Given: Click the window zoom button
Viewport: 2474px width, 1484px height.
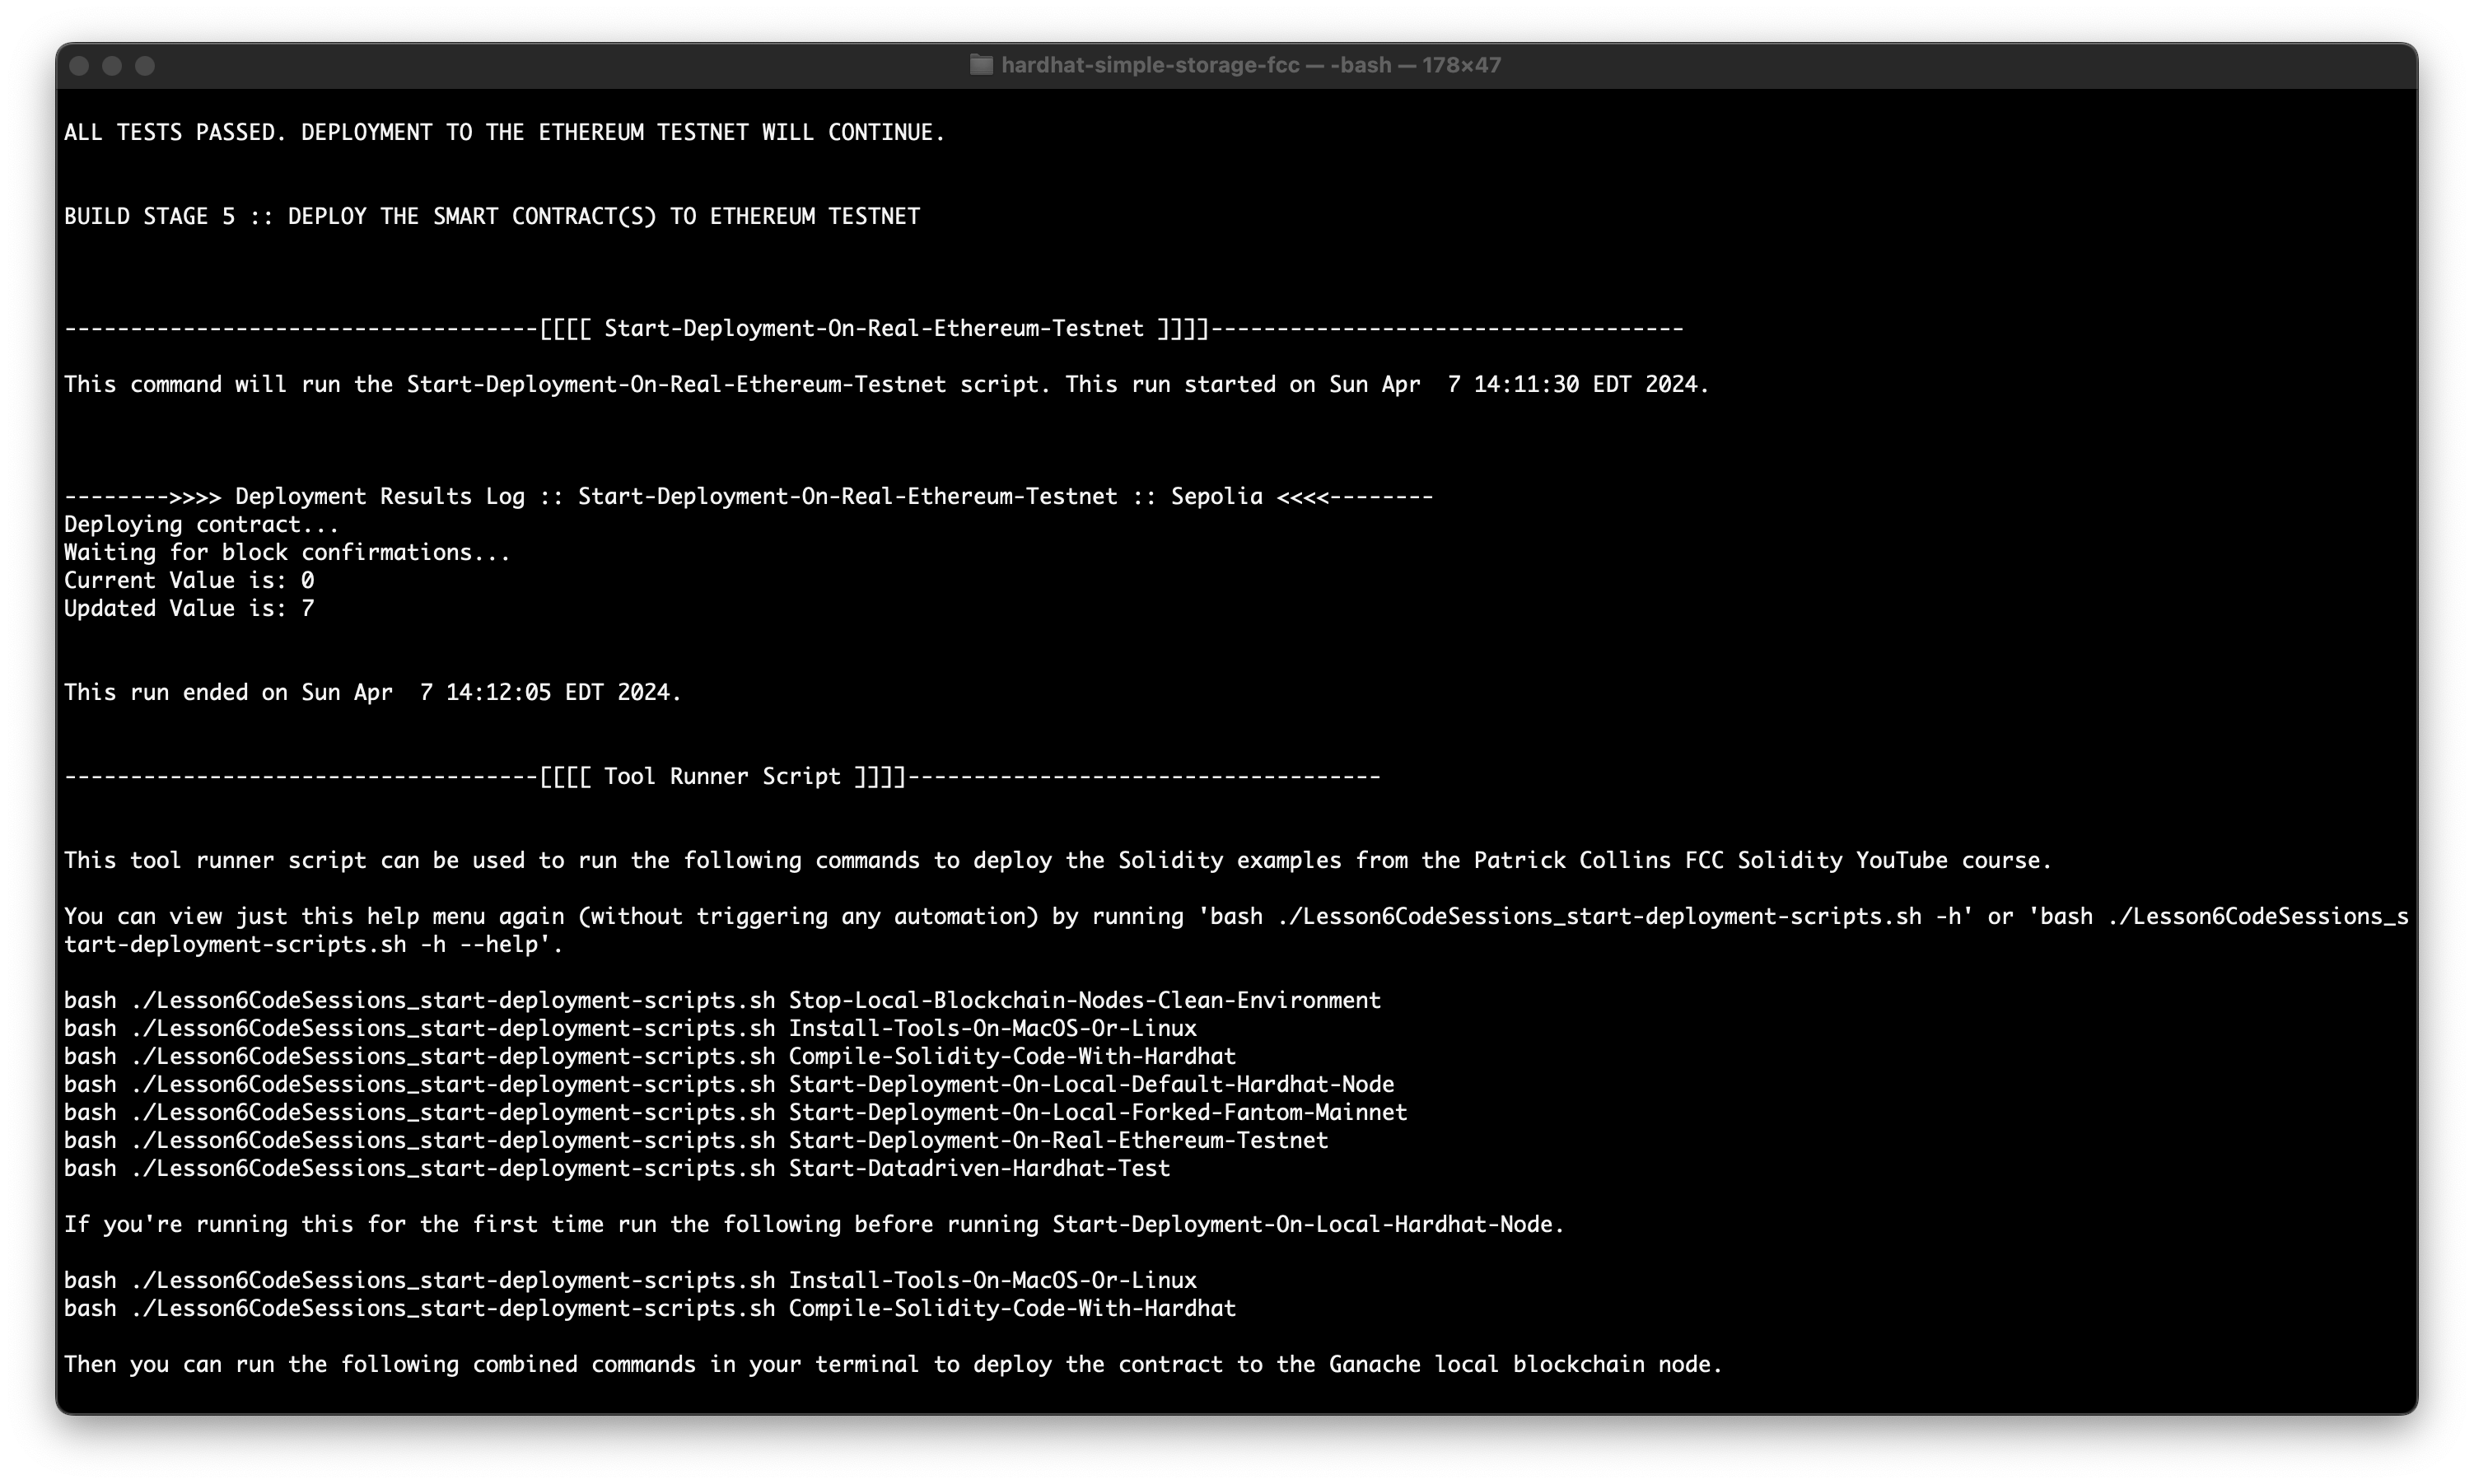Looking at the screenshot, I should [145, 66].
